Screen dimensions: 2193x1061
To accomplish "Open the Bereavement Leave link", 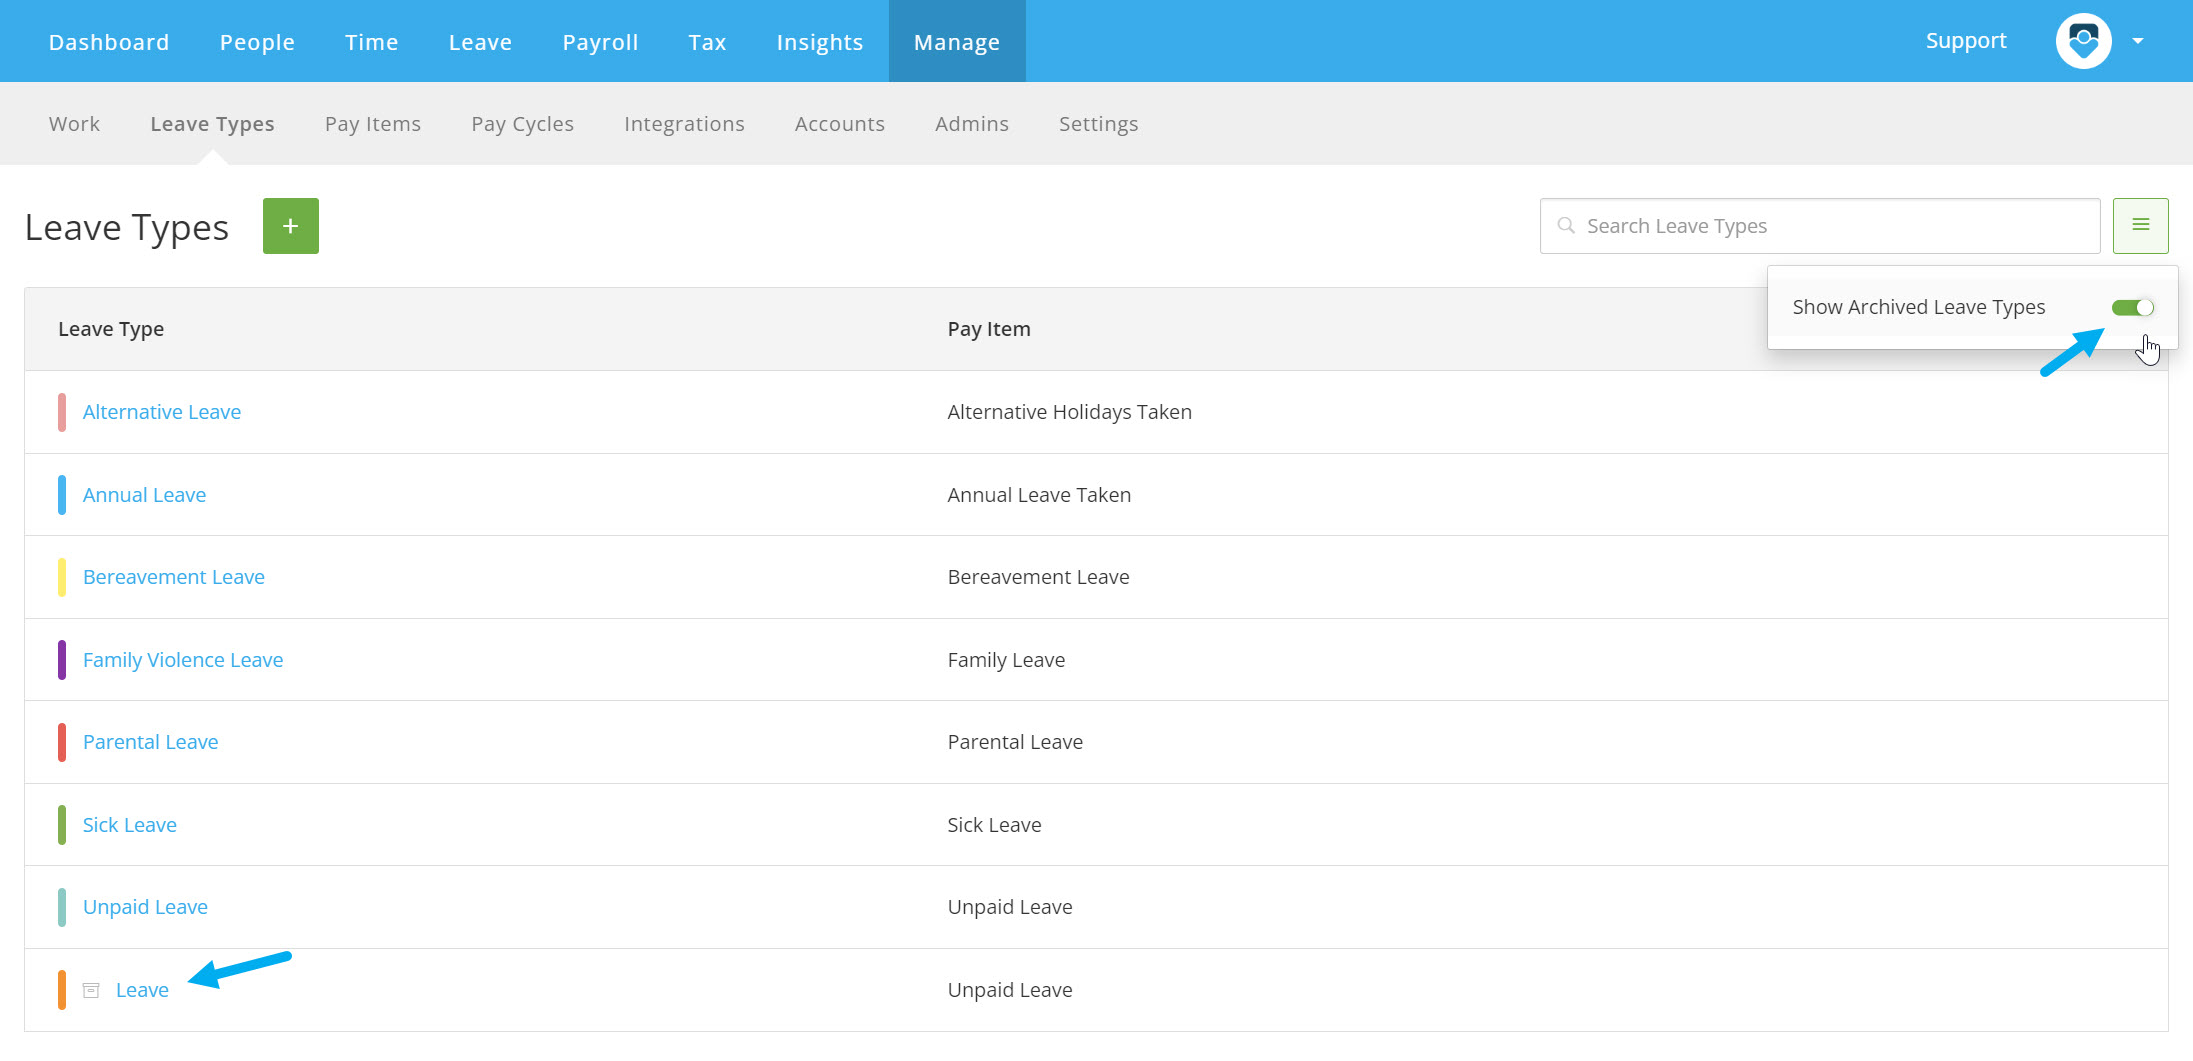I will click(174, 577).
